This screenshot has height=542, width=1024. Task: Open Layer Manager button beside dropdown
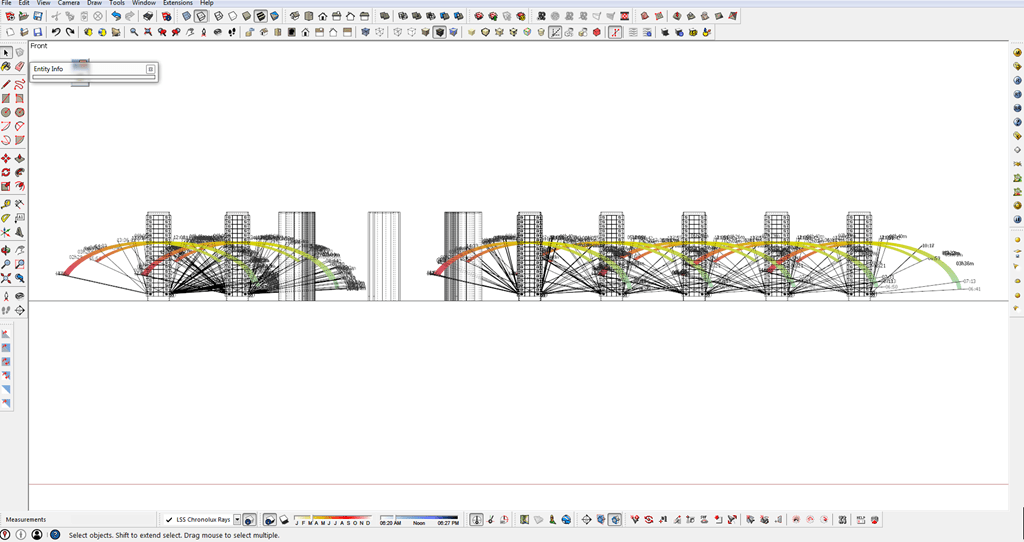[x=249, y=520]
